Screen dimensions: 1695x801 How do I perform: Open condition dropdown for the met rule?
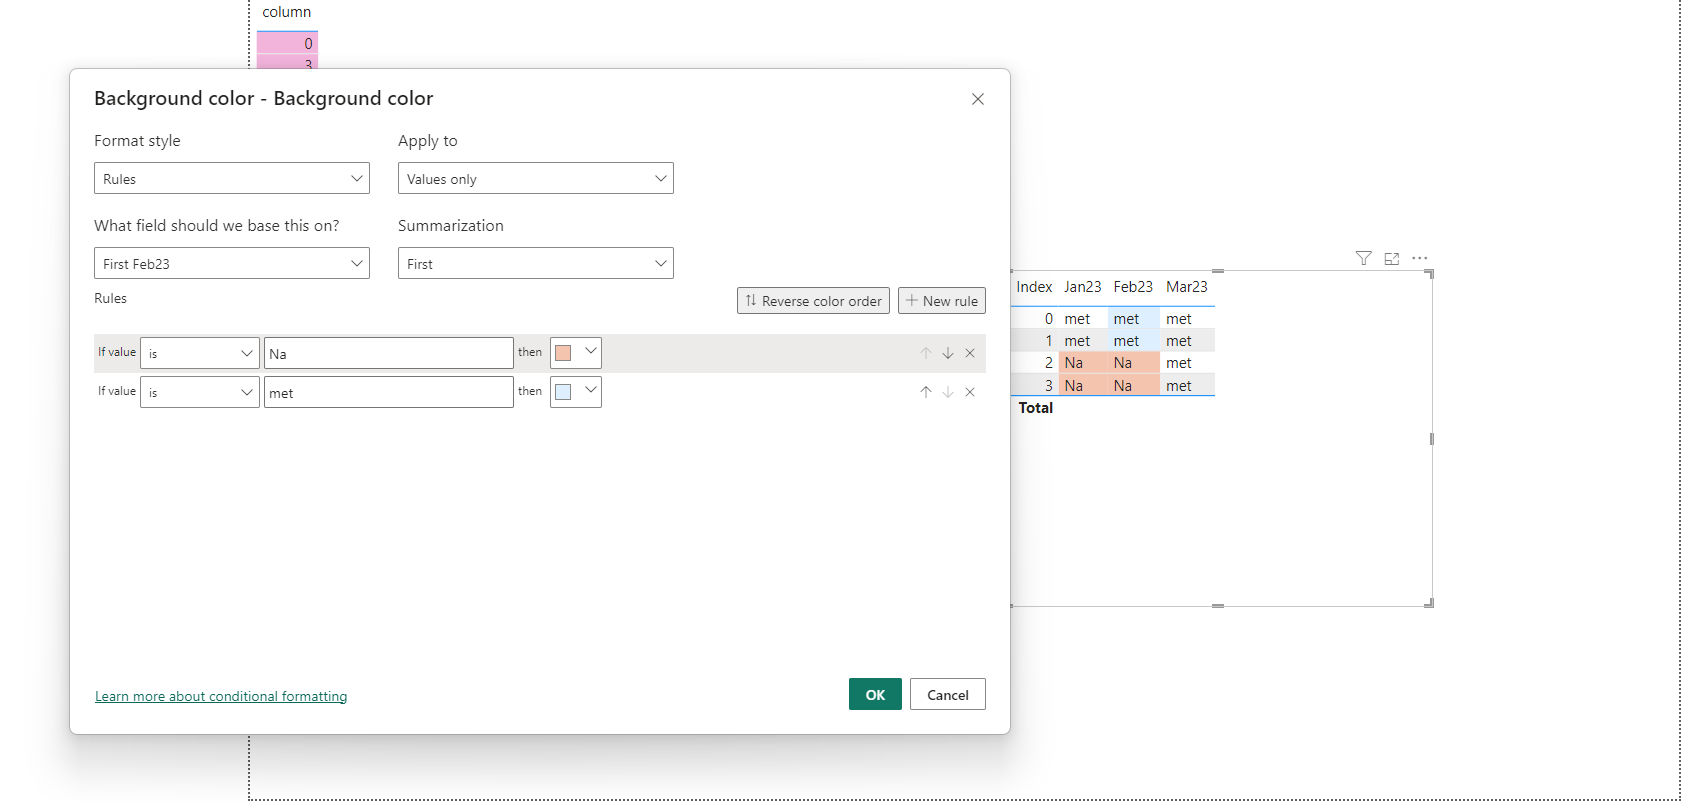(200, 392)
